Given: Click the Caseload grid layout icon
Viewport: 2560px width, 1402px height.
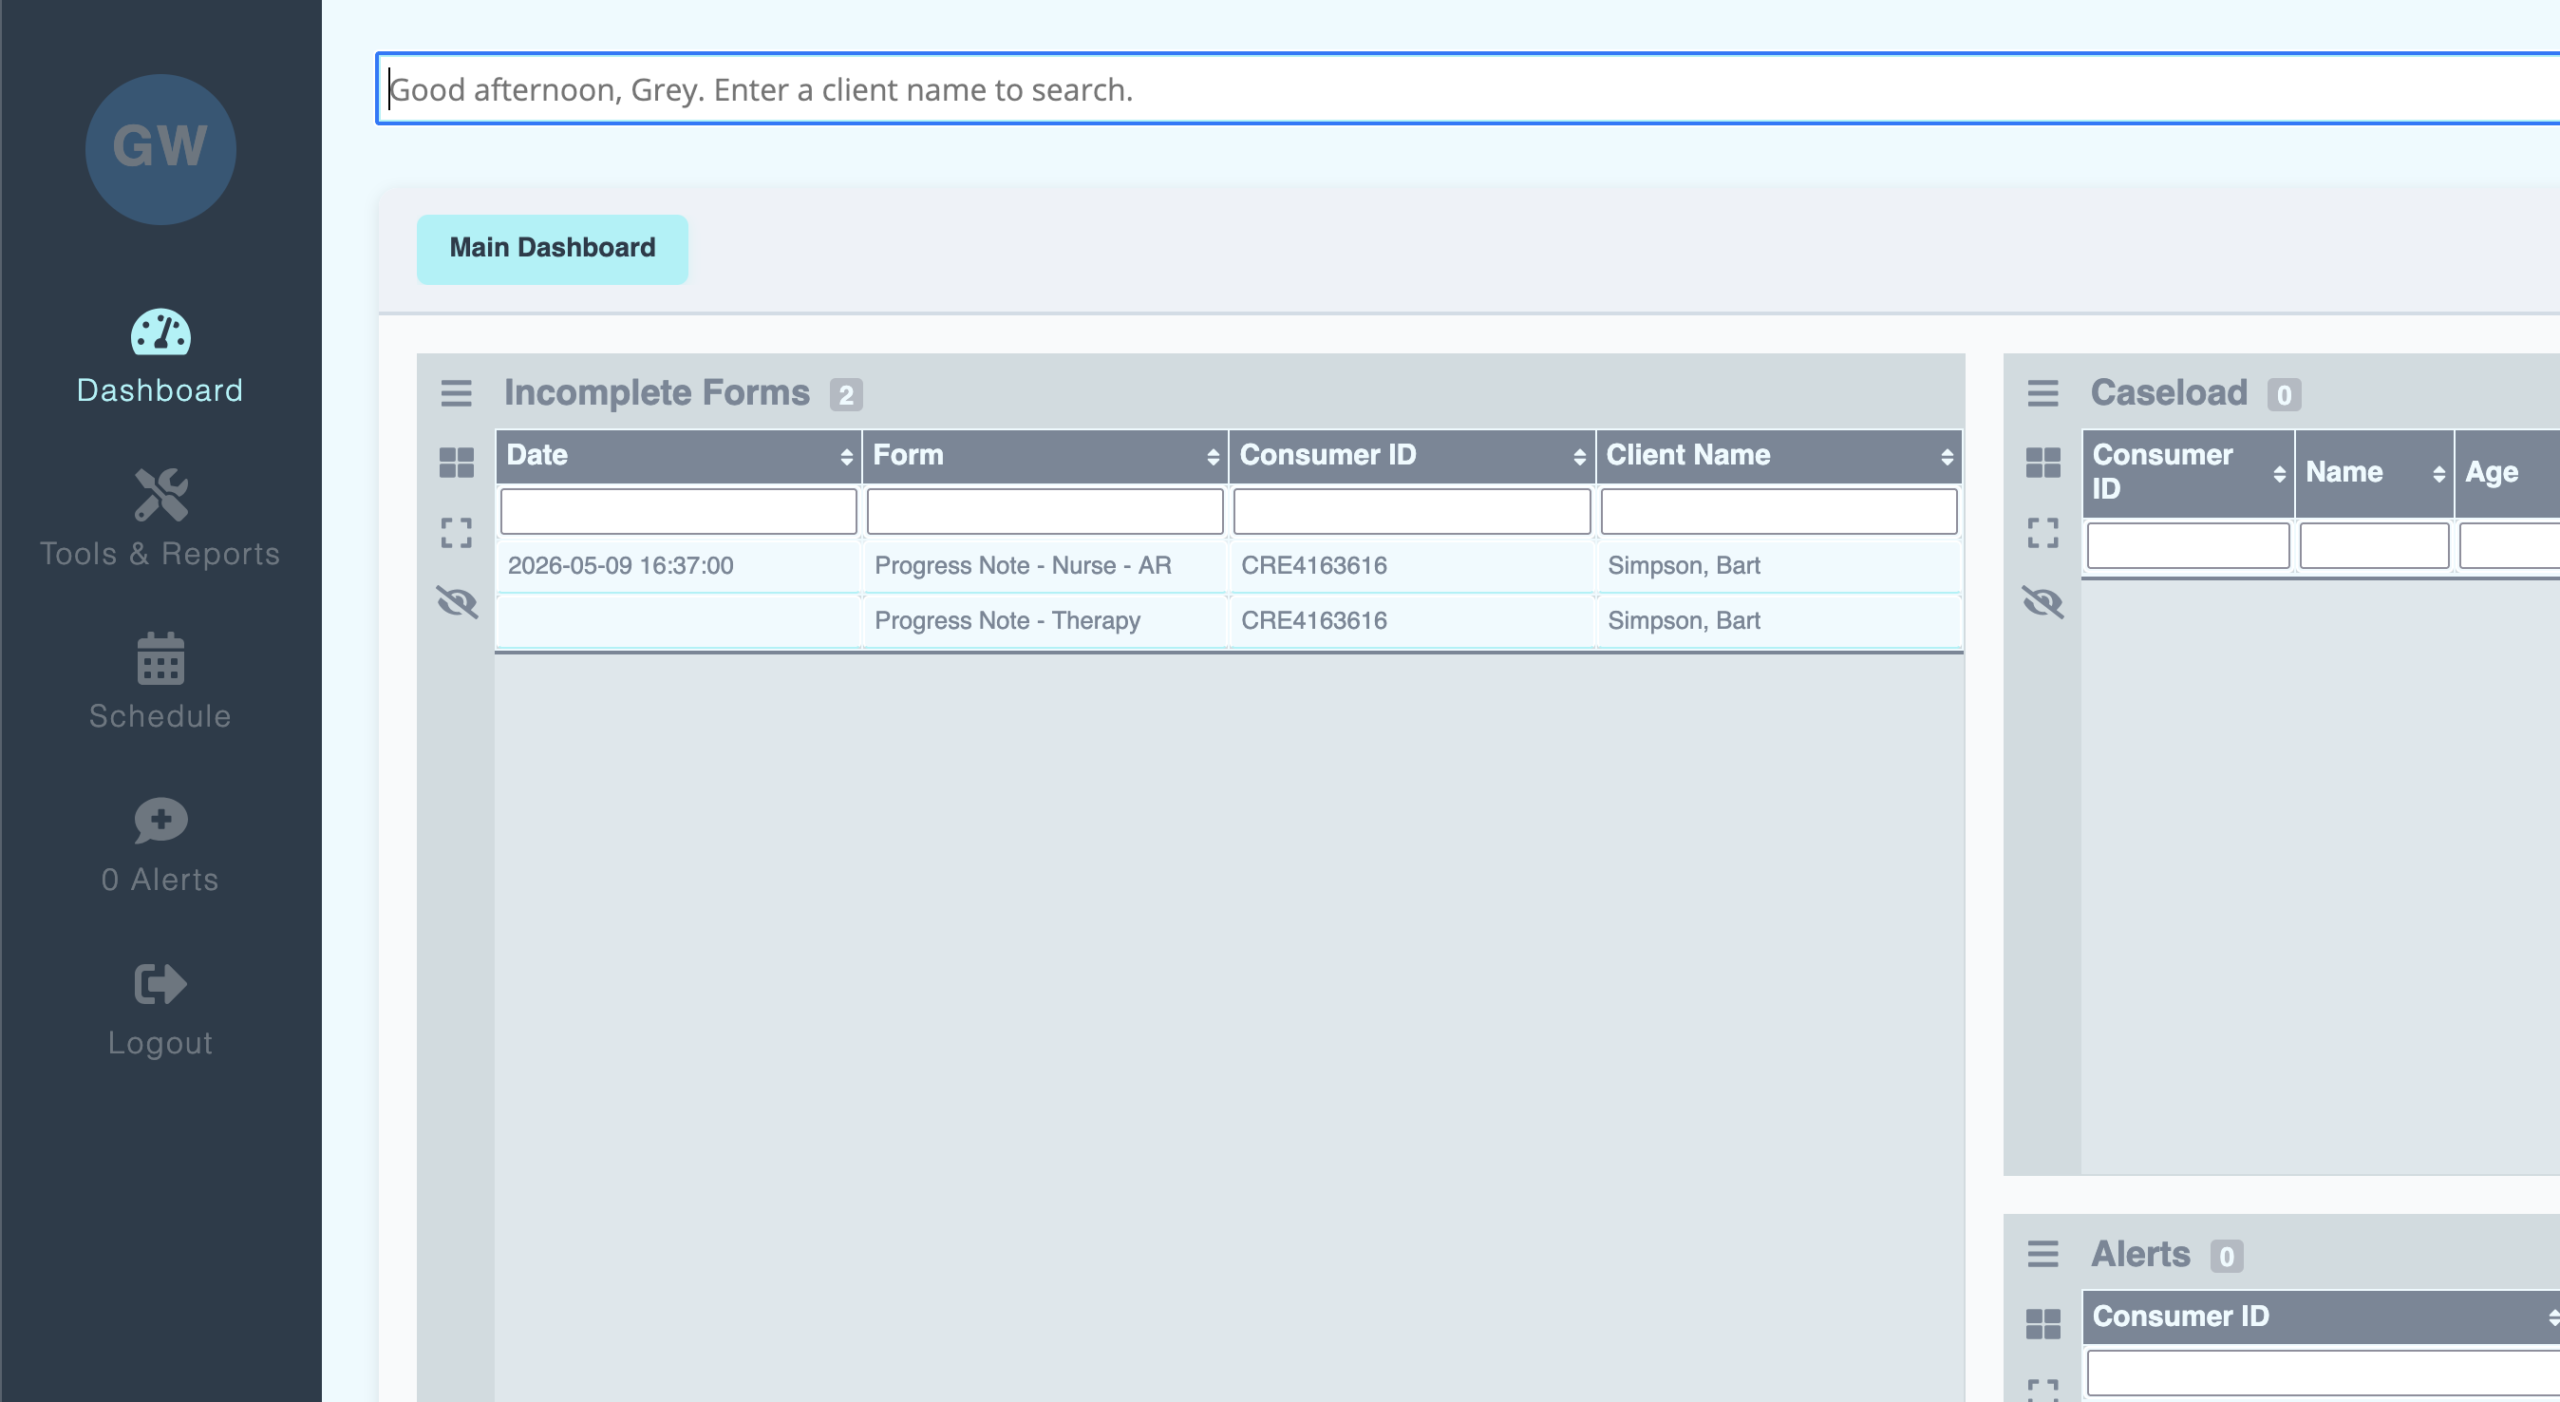Looking at the screenshot, I should [x=2043, y=463].
